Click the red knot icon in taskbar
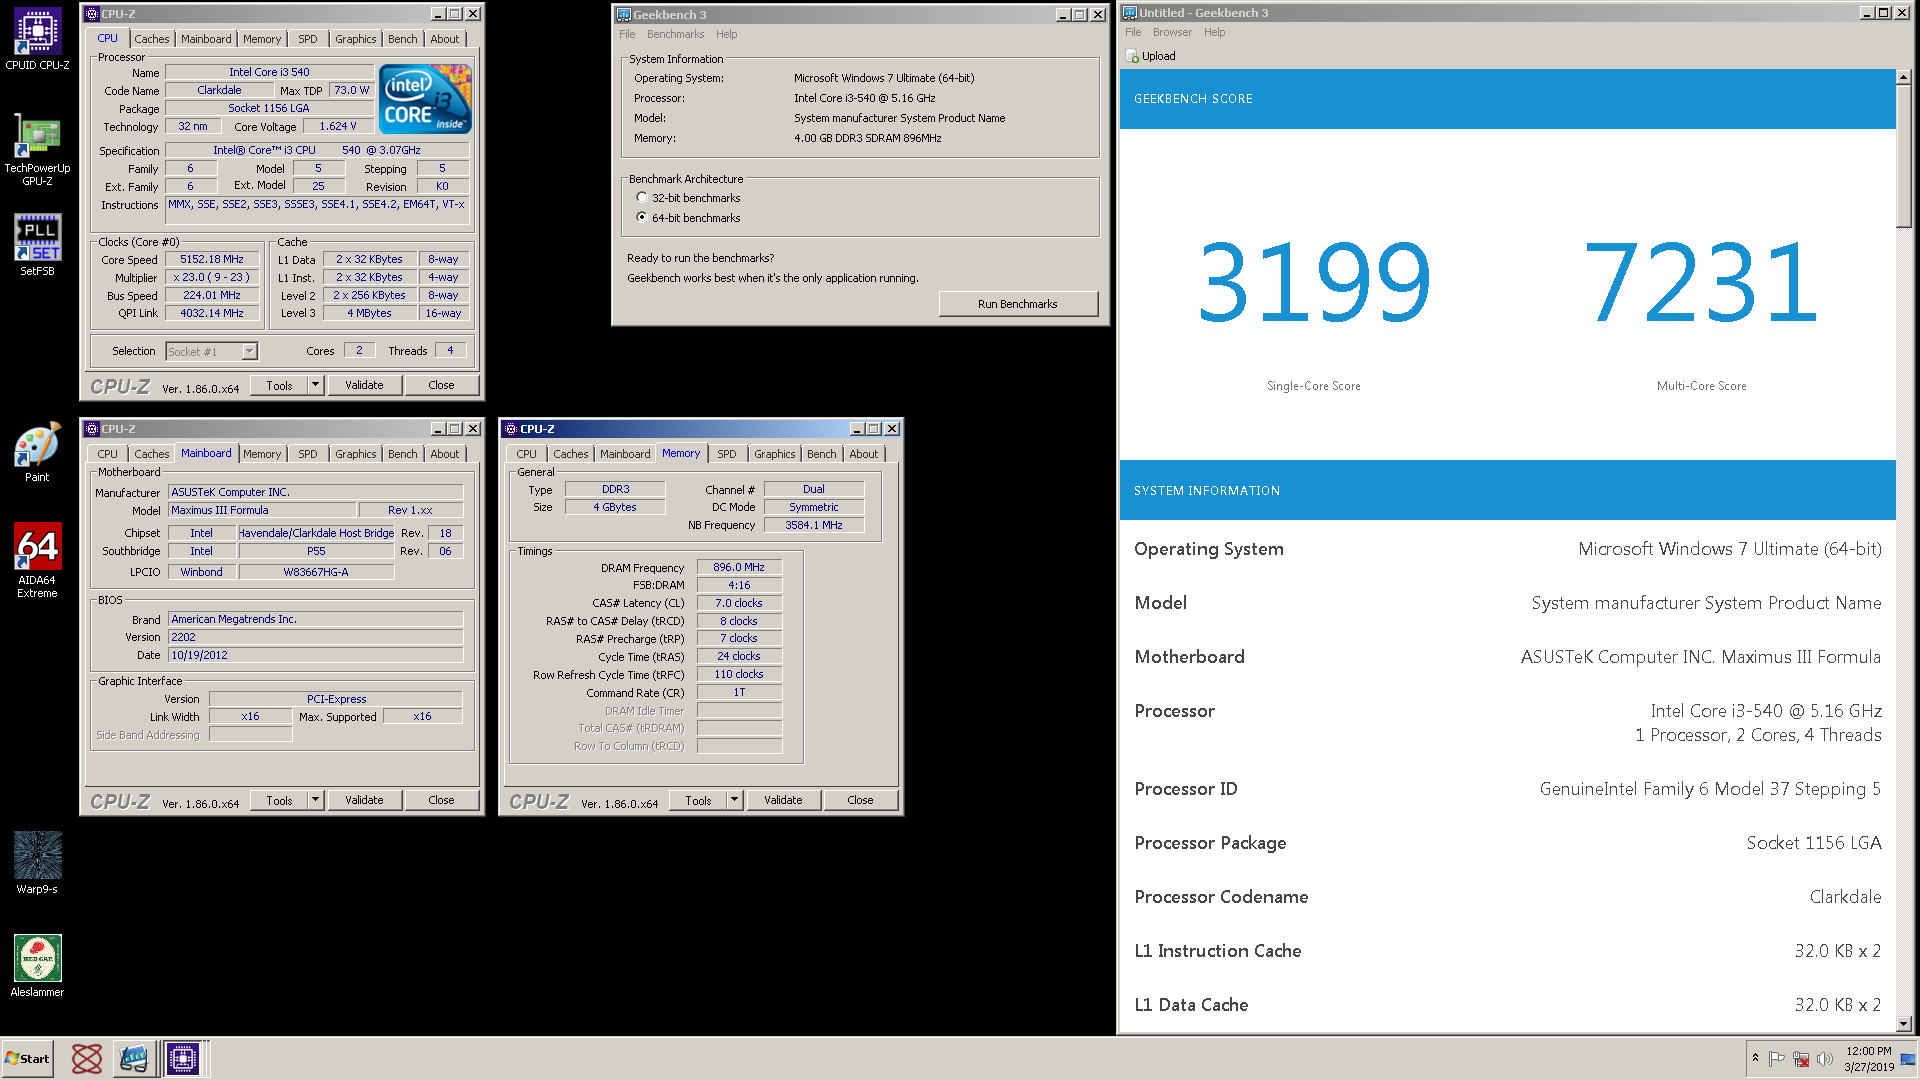 [x=87, y=1058]
